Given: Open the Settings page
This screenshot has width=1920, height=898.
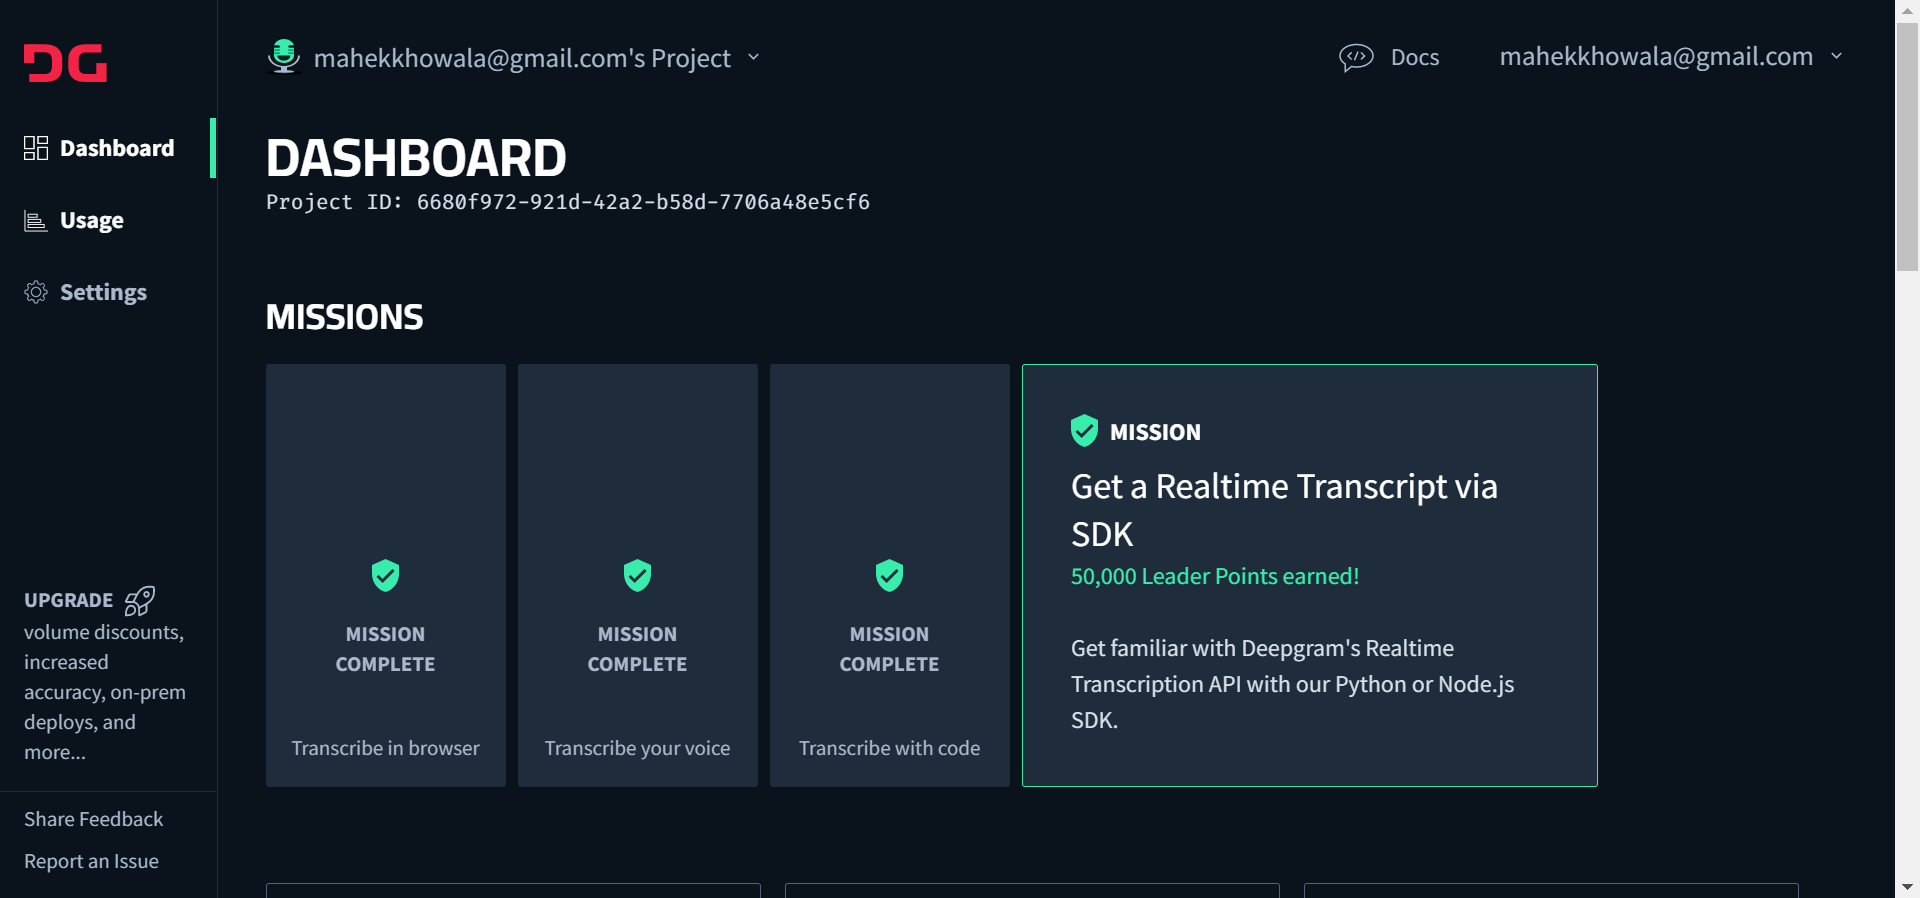Looking at the screenshot, I should click(x=103, y=292).
